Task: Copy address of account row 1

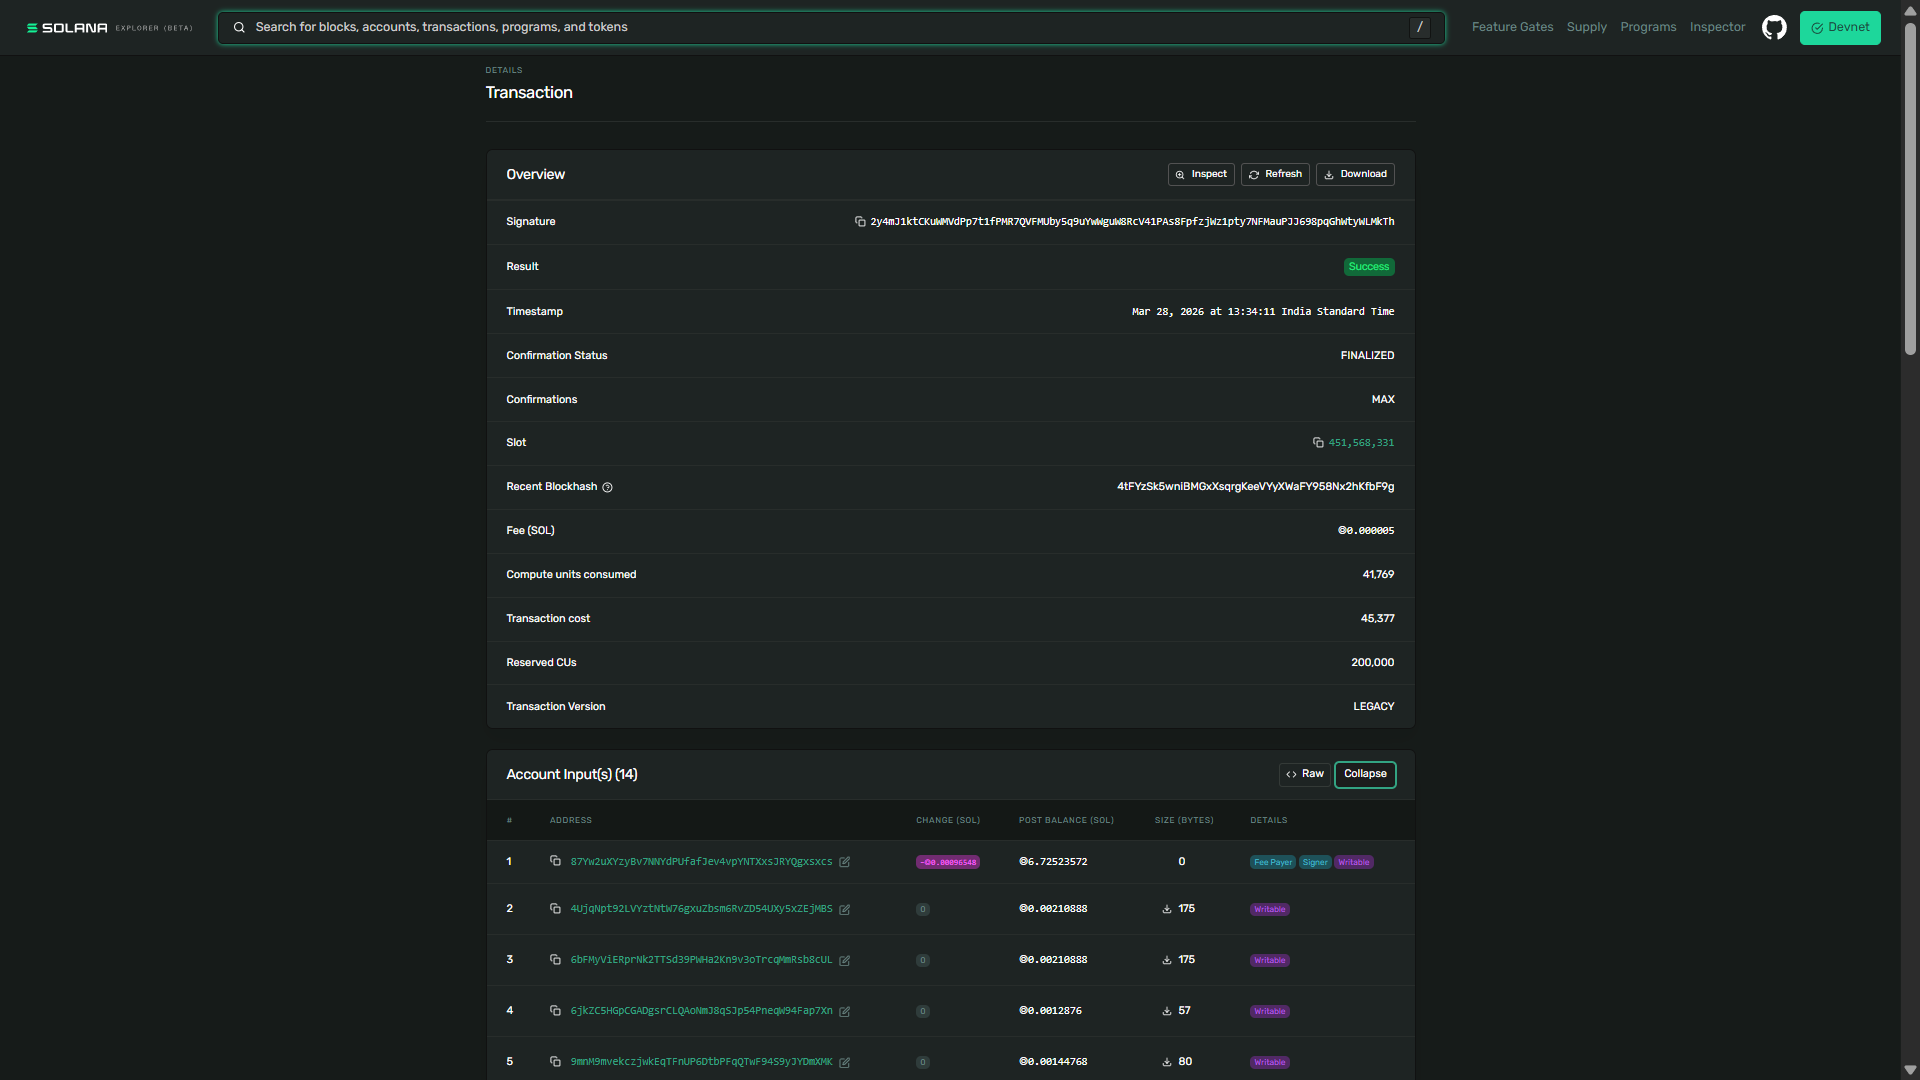Action: [x=555, y=861]
